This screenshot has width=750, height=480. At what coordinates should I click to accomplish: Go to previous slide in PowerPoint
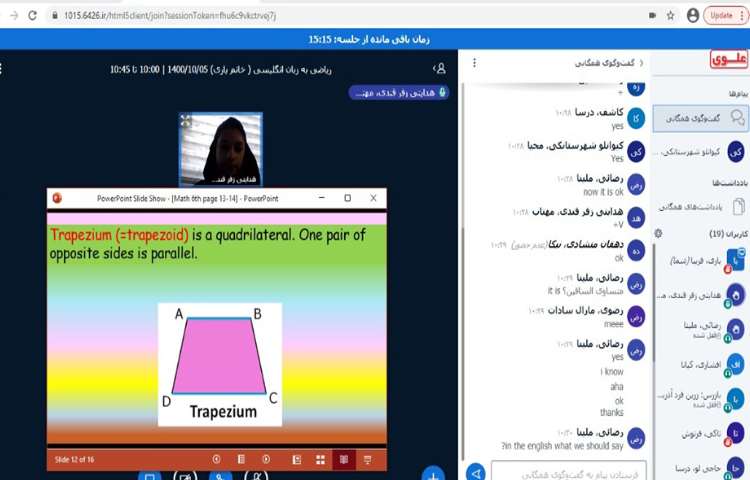click(217, 459)
